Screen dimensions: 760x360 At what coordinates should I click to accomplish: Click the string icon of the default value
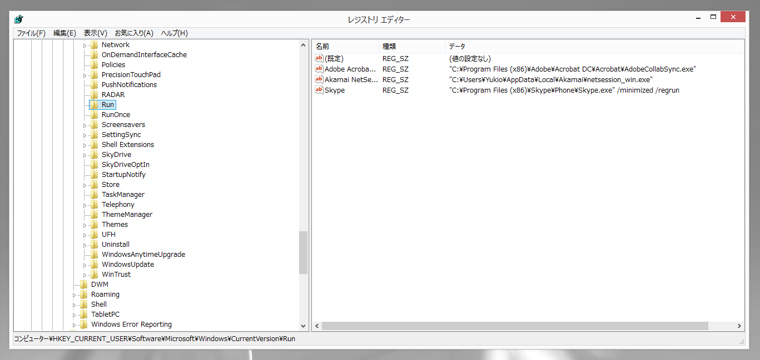pyautogui.click(x=319, y=58)
